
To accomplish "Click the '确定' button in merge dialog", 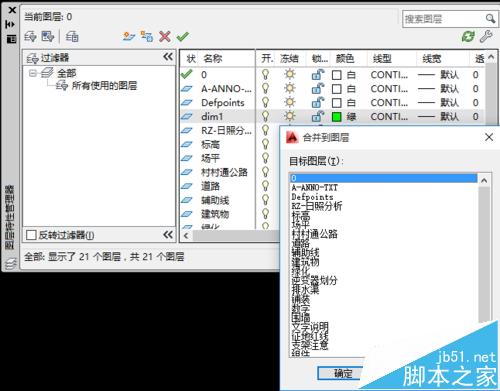I will 342,373.
